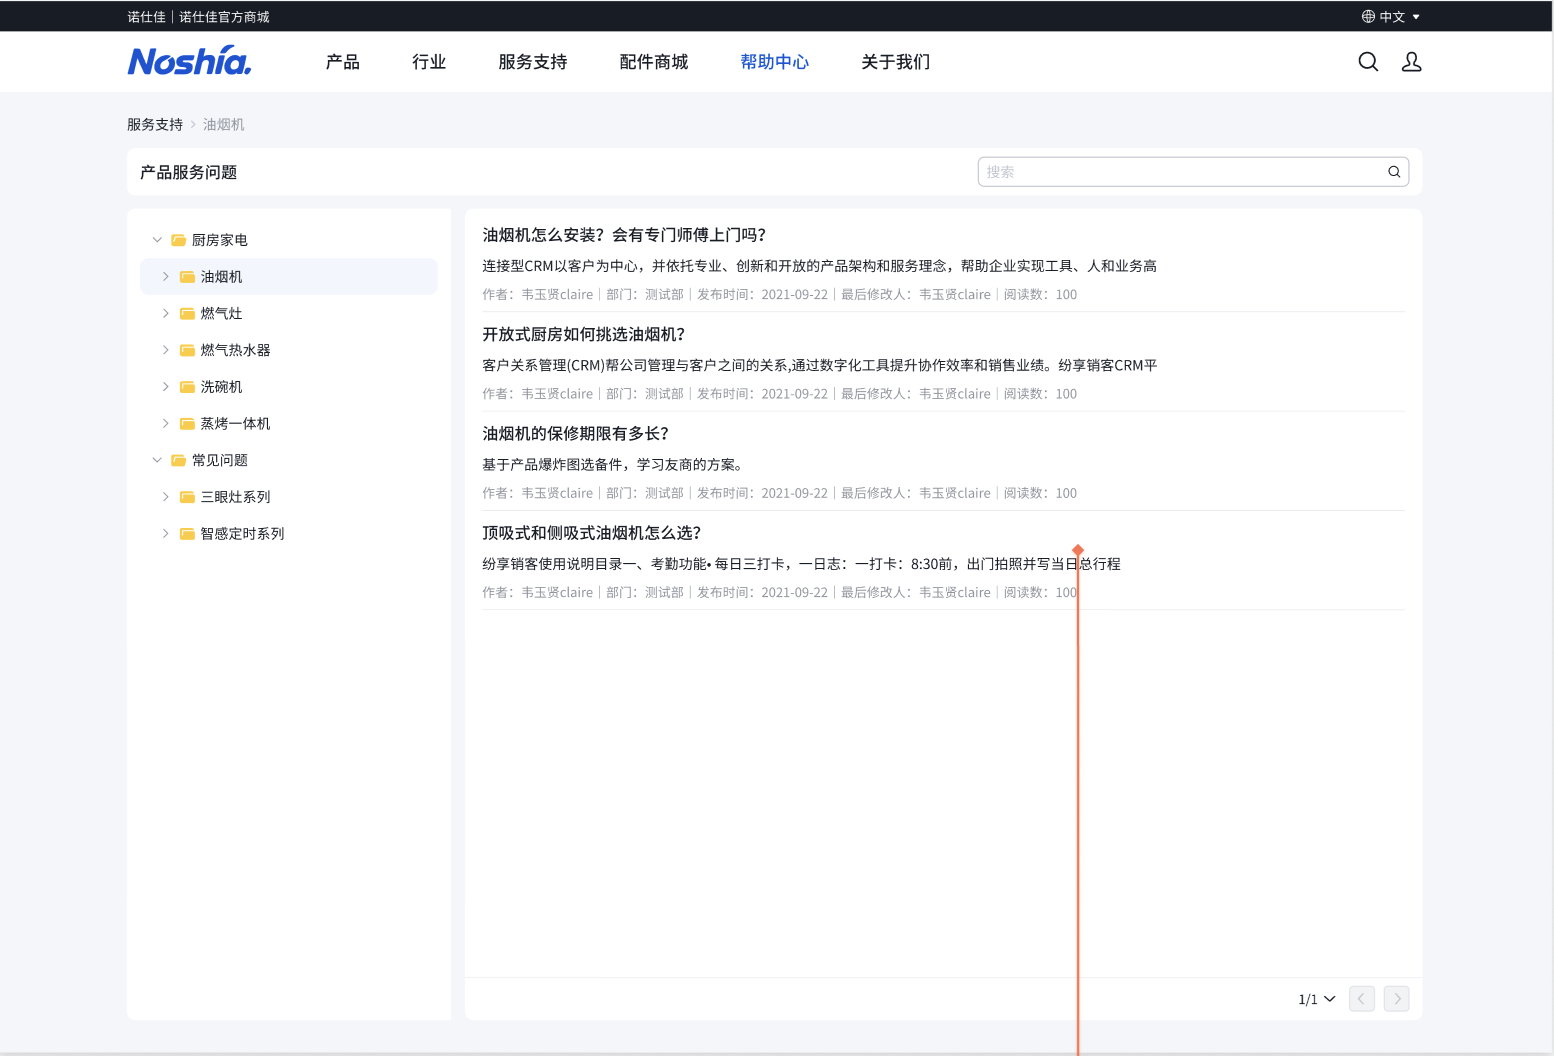Expand the 燃气热水器 tree node arrow

pos(166,350)
